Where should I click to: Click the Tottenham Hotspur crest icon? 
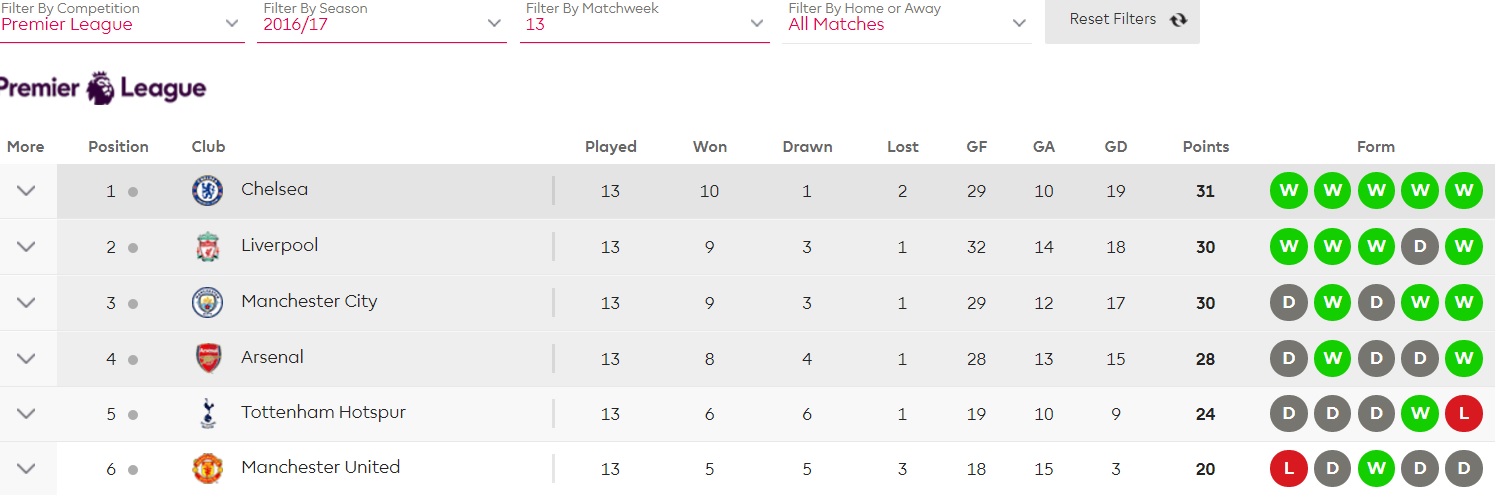point(207,413)
